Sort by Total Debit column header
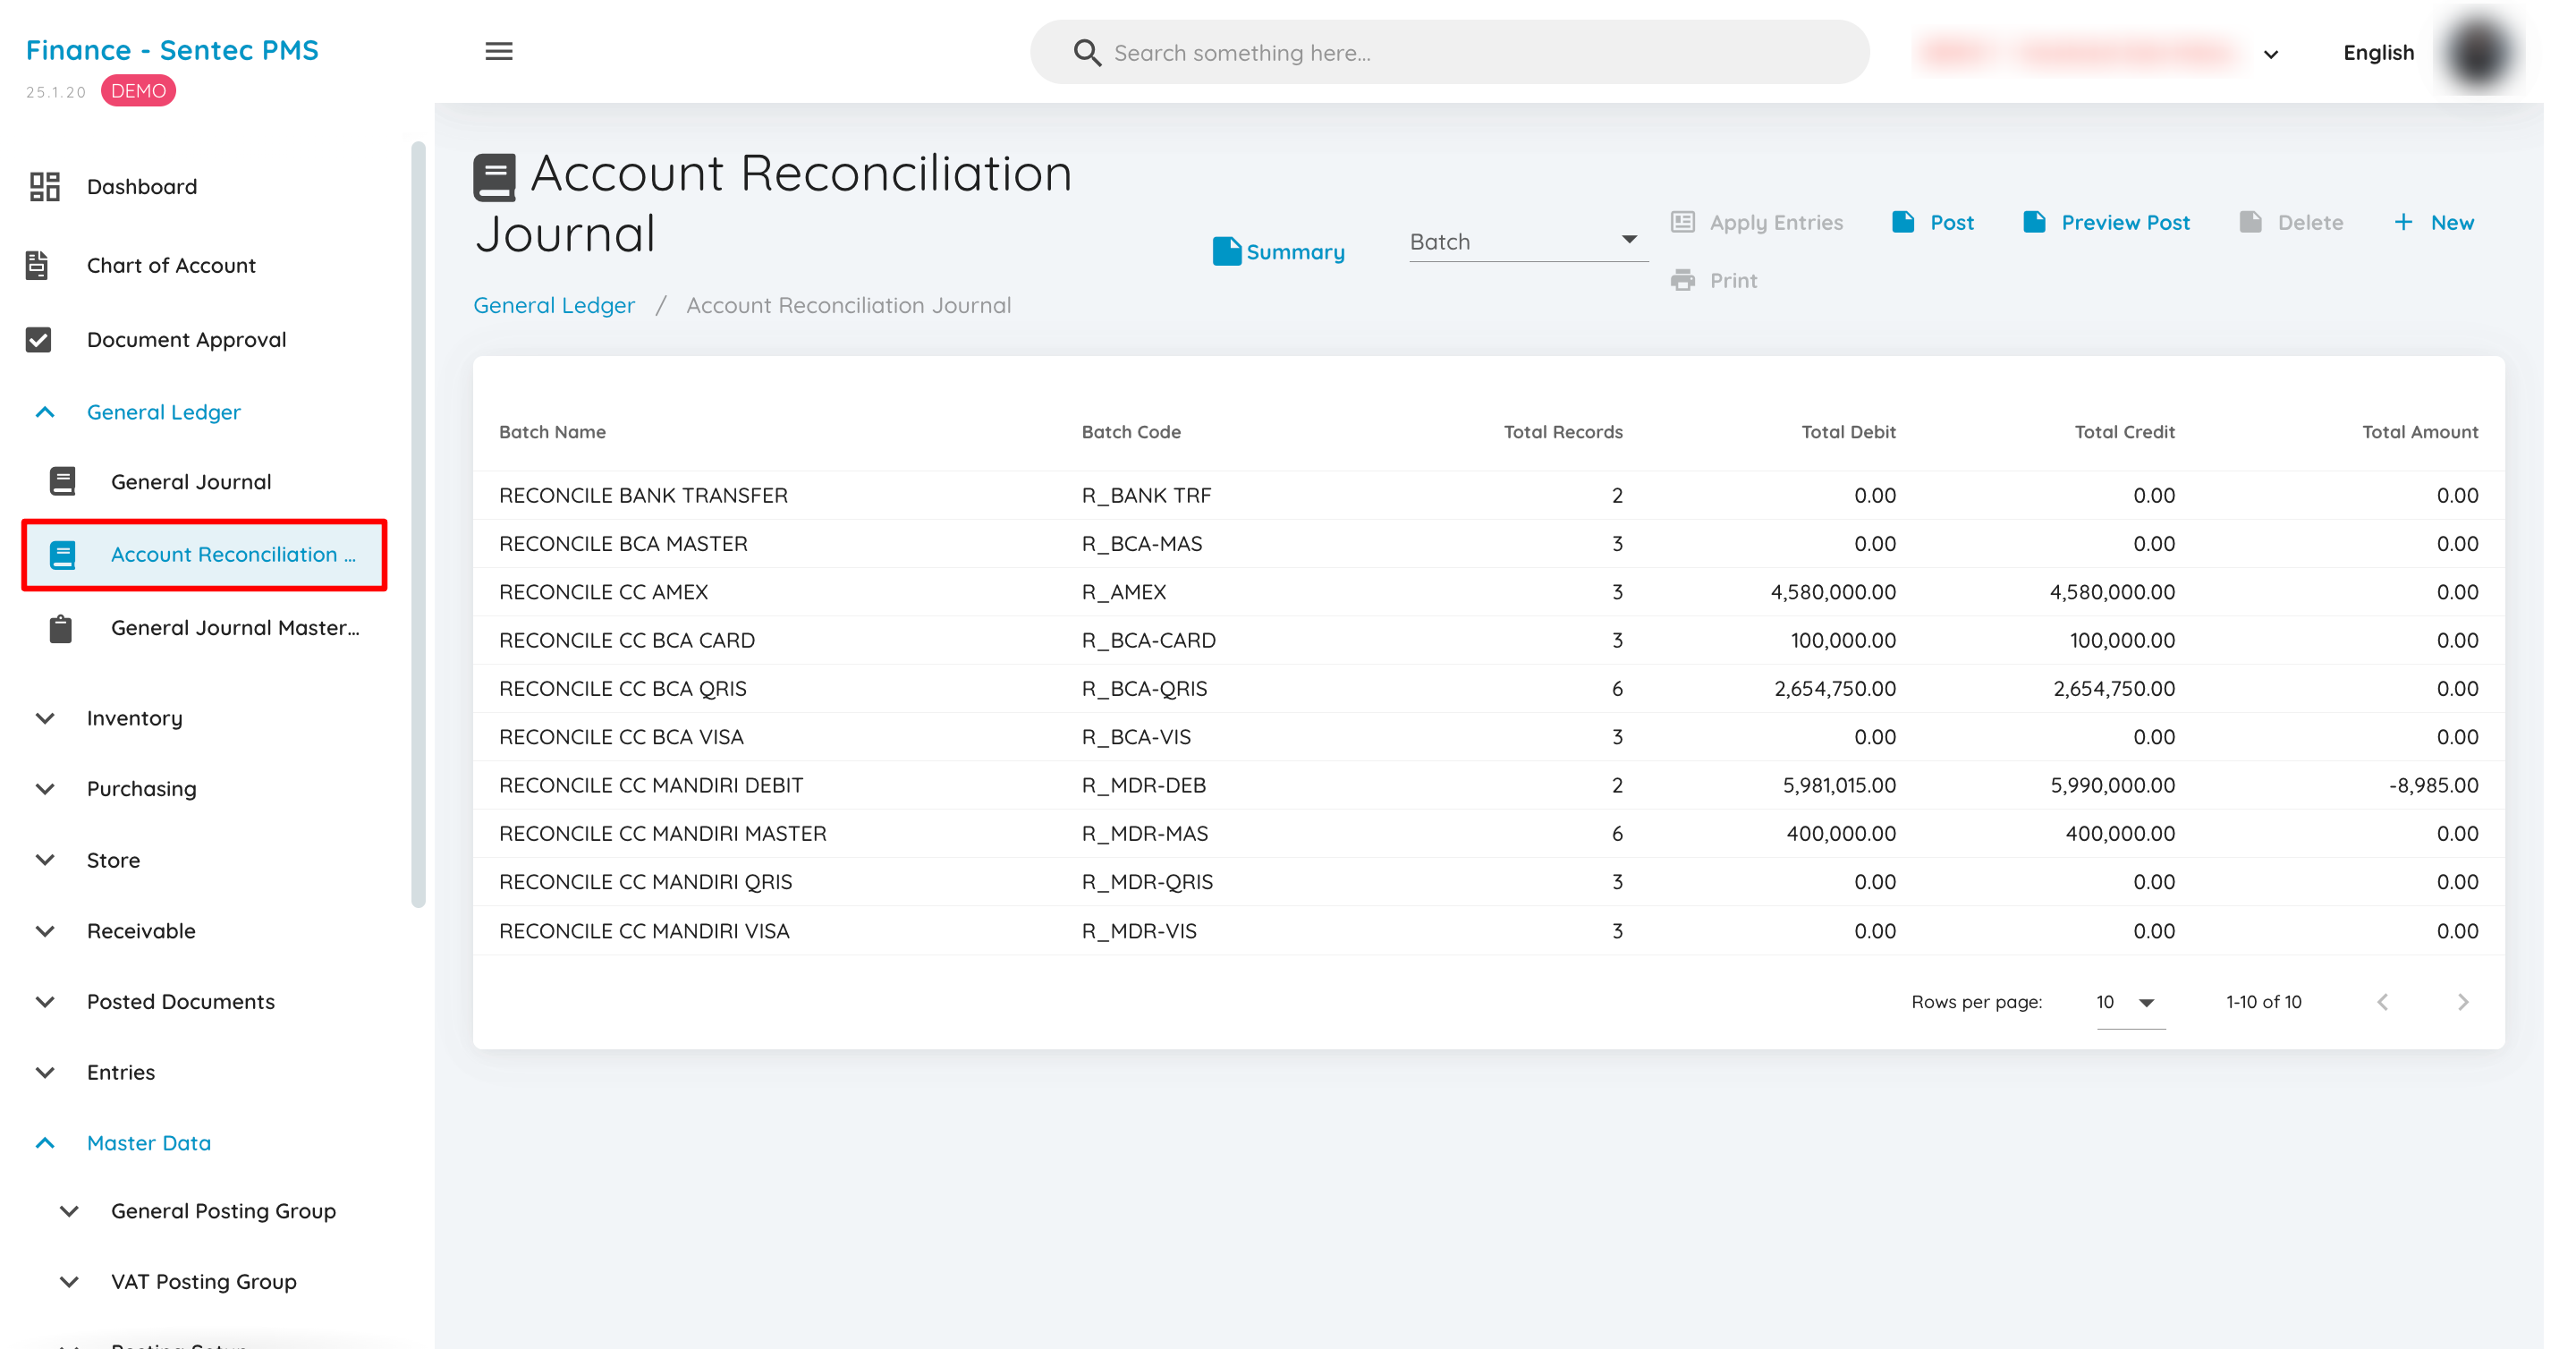The height and width of the screenshot is (1349, 2576). click(x=1848, y=431)
